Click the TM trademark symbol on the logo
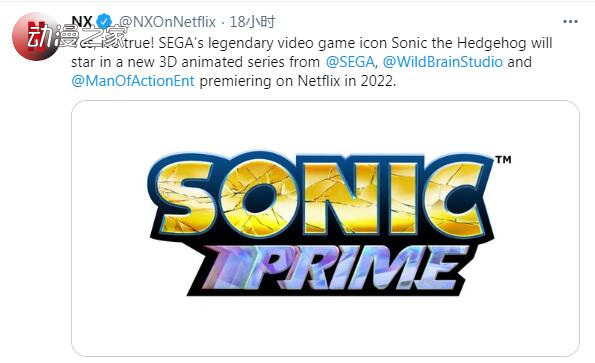This screenshot has width=595, height=363. (x=503, y=159)
